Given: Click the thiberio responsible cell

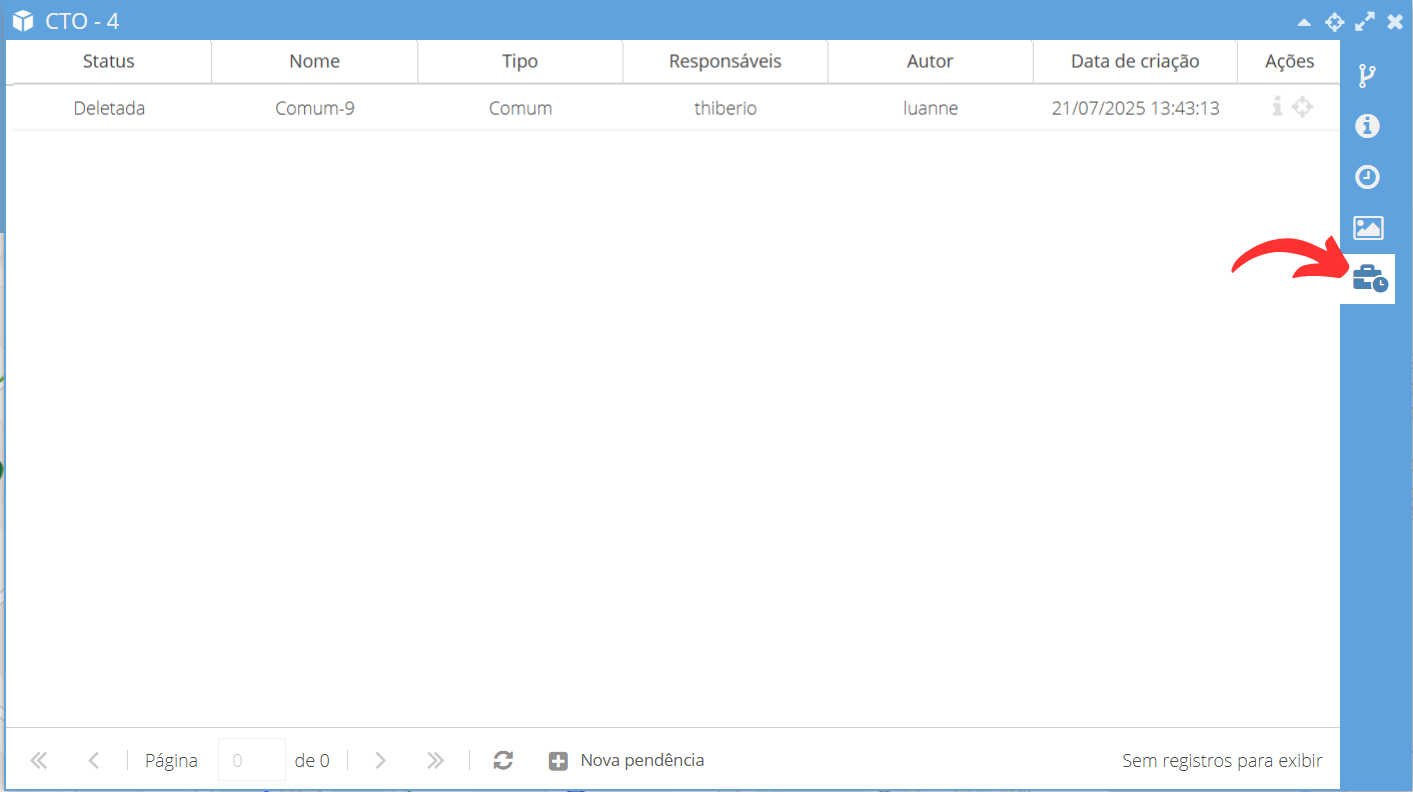Looking at the screenshot, I should [725, 108].
